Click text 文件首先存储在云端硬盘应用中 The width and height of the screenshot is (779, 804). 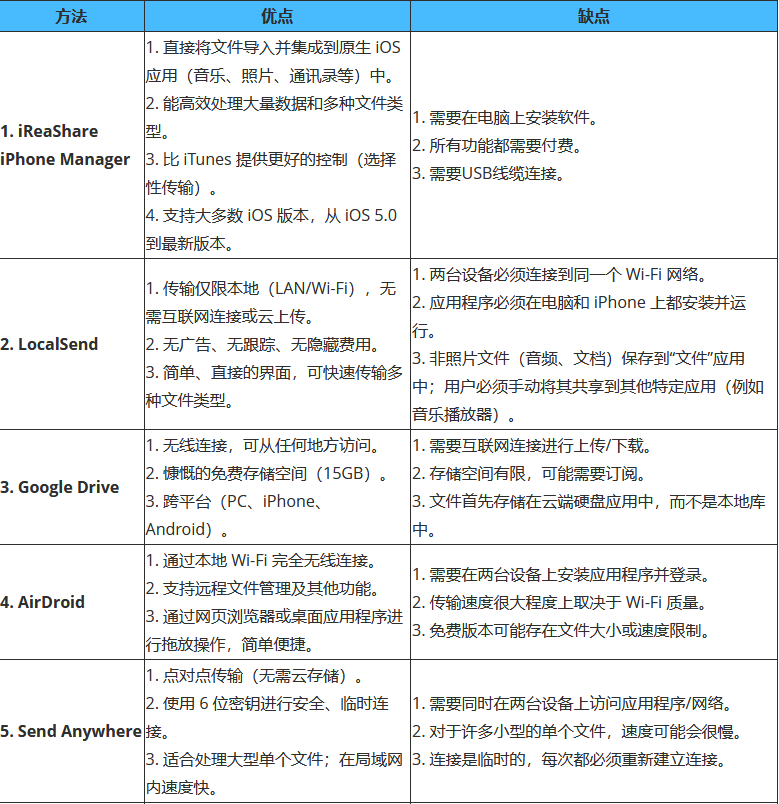541,501
